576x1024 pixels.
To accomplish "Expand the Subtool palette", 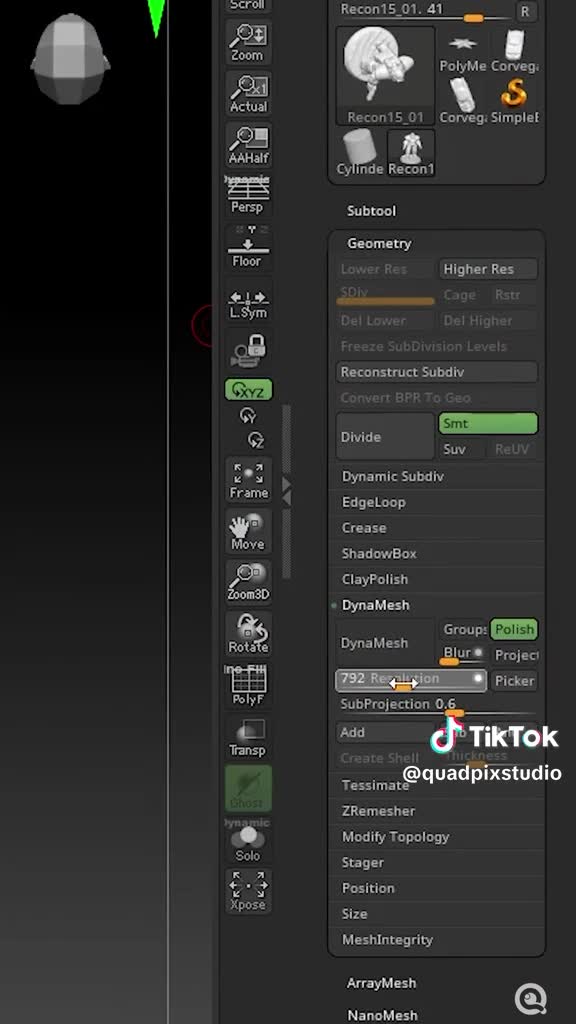I will point(372,211).
